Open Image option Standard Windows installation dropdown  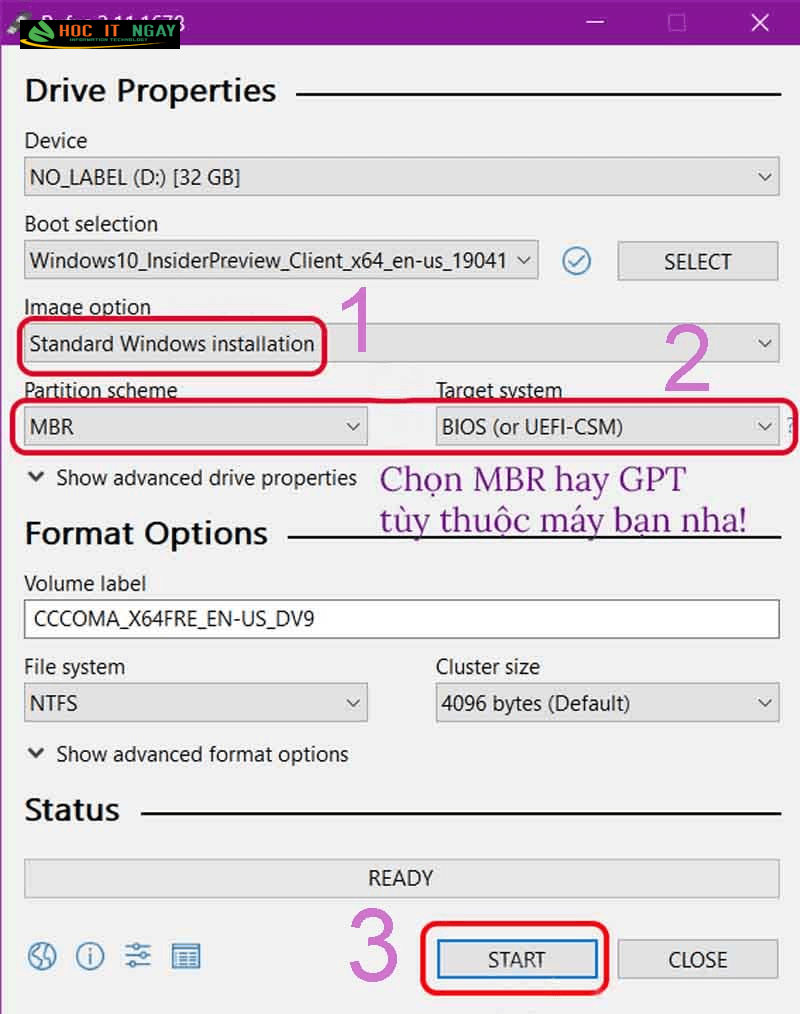[402, 343]
